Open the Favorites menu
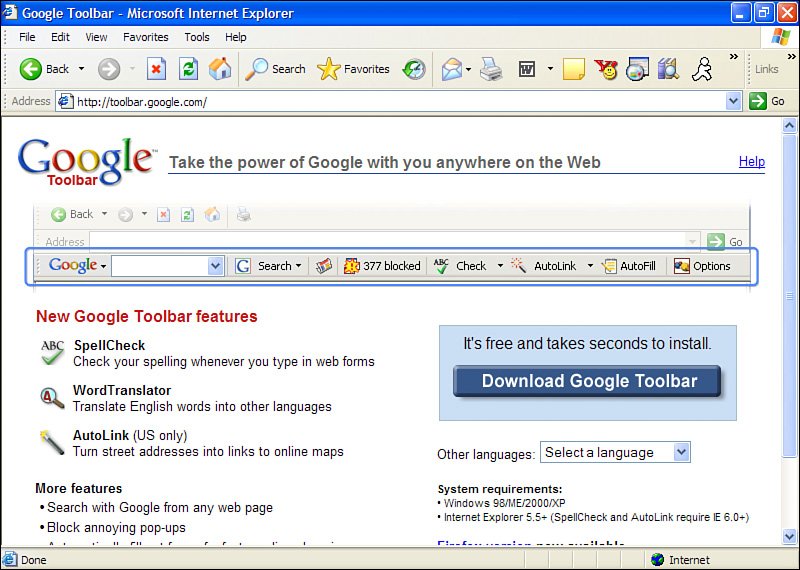Viewport: 800px width, 570px height. tap(145, 37)
